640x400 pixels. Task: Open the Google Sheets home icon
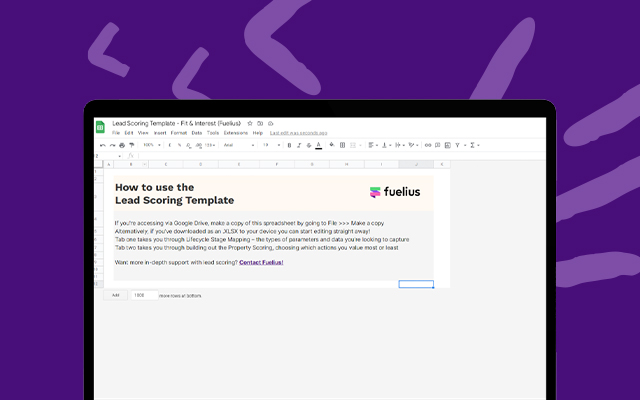pos(101,126)
